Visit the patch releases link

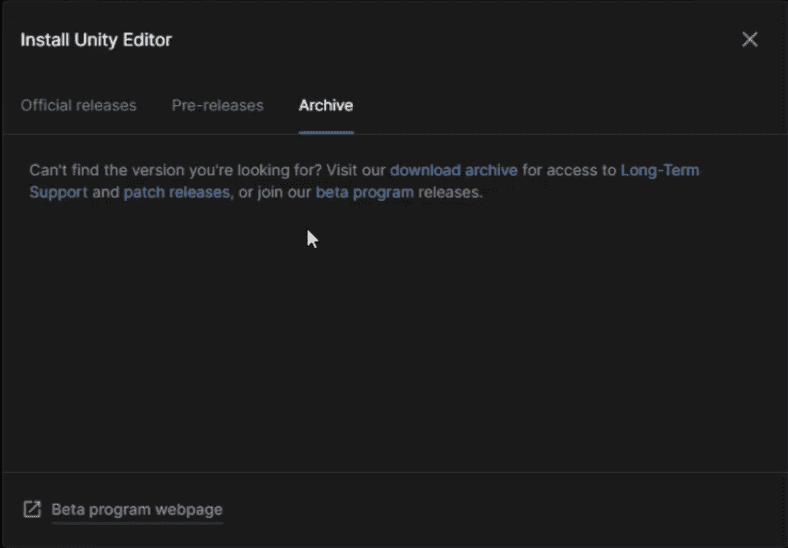click(x=177, y=193)
